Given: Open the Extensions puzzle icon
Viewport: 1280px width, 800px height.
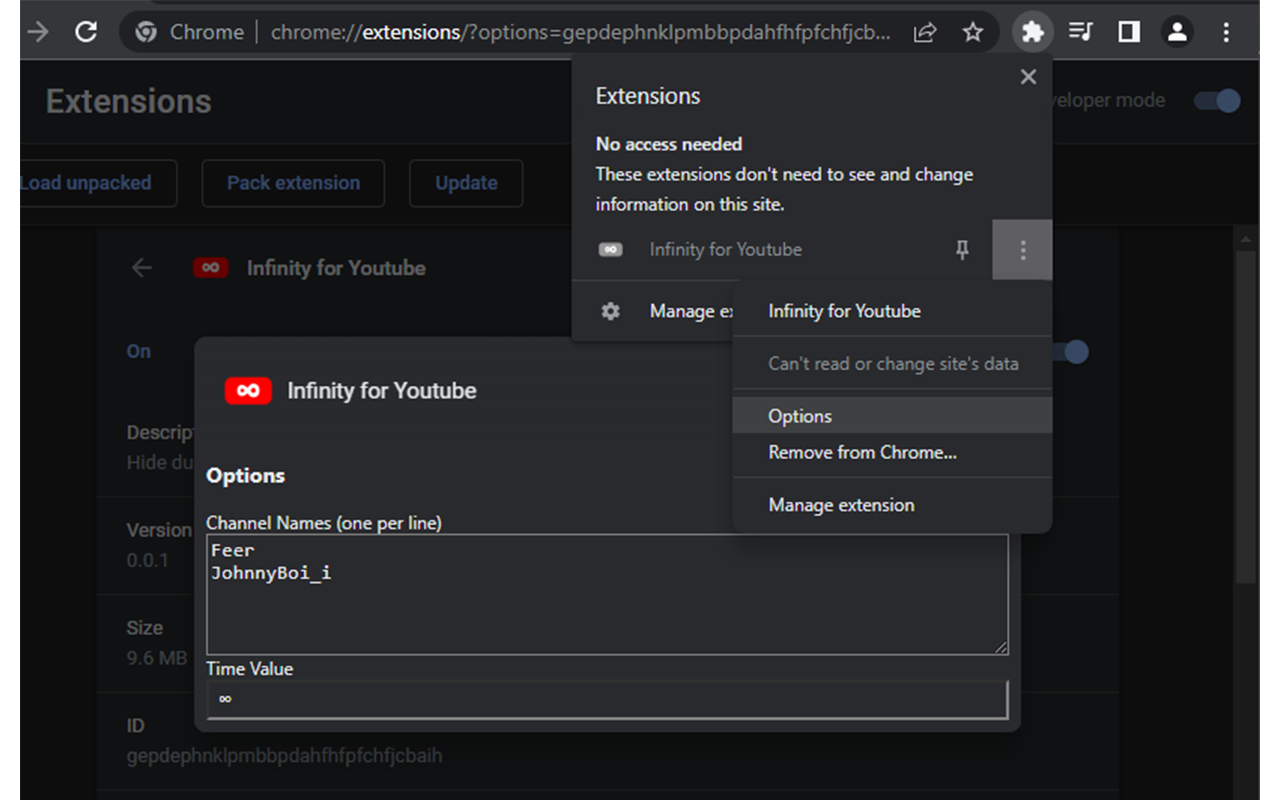Looking at the screenshot, I should (1032, 32).
